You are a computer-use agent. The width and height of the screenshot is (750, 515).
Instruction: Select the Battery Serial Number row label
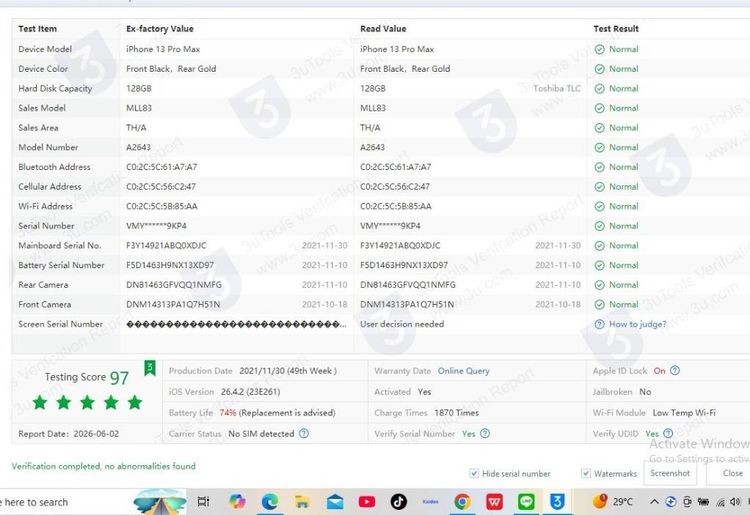pos(61,265)
